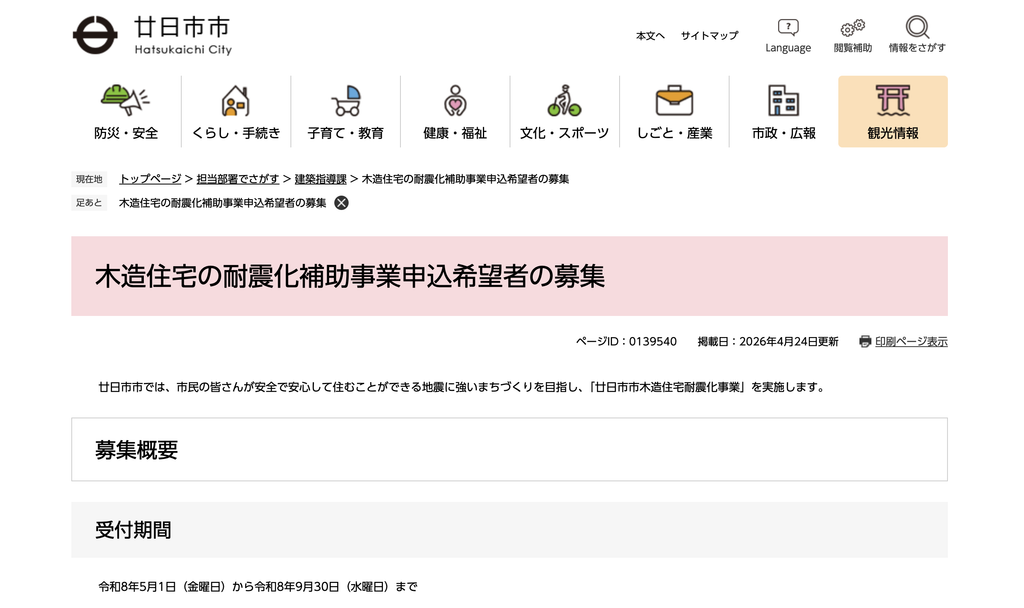Click the printer icon beside 印刷ページ表示
1024x608 pixels.
click(865, 342)
